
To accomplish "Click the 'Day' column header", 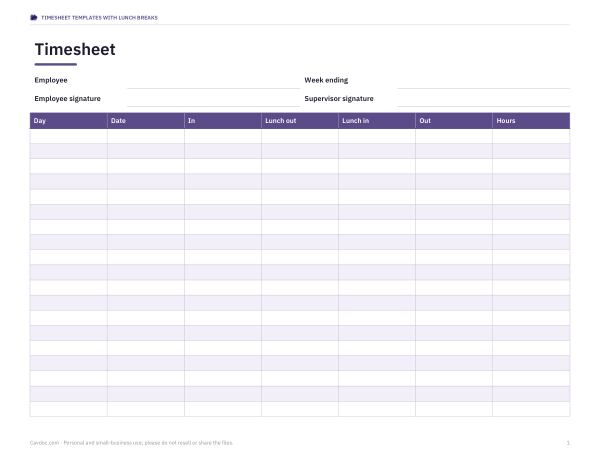I will 68,120.
